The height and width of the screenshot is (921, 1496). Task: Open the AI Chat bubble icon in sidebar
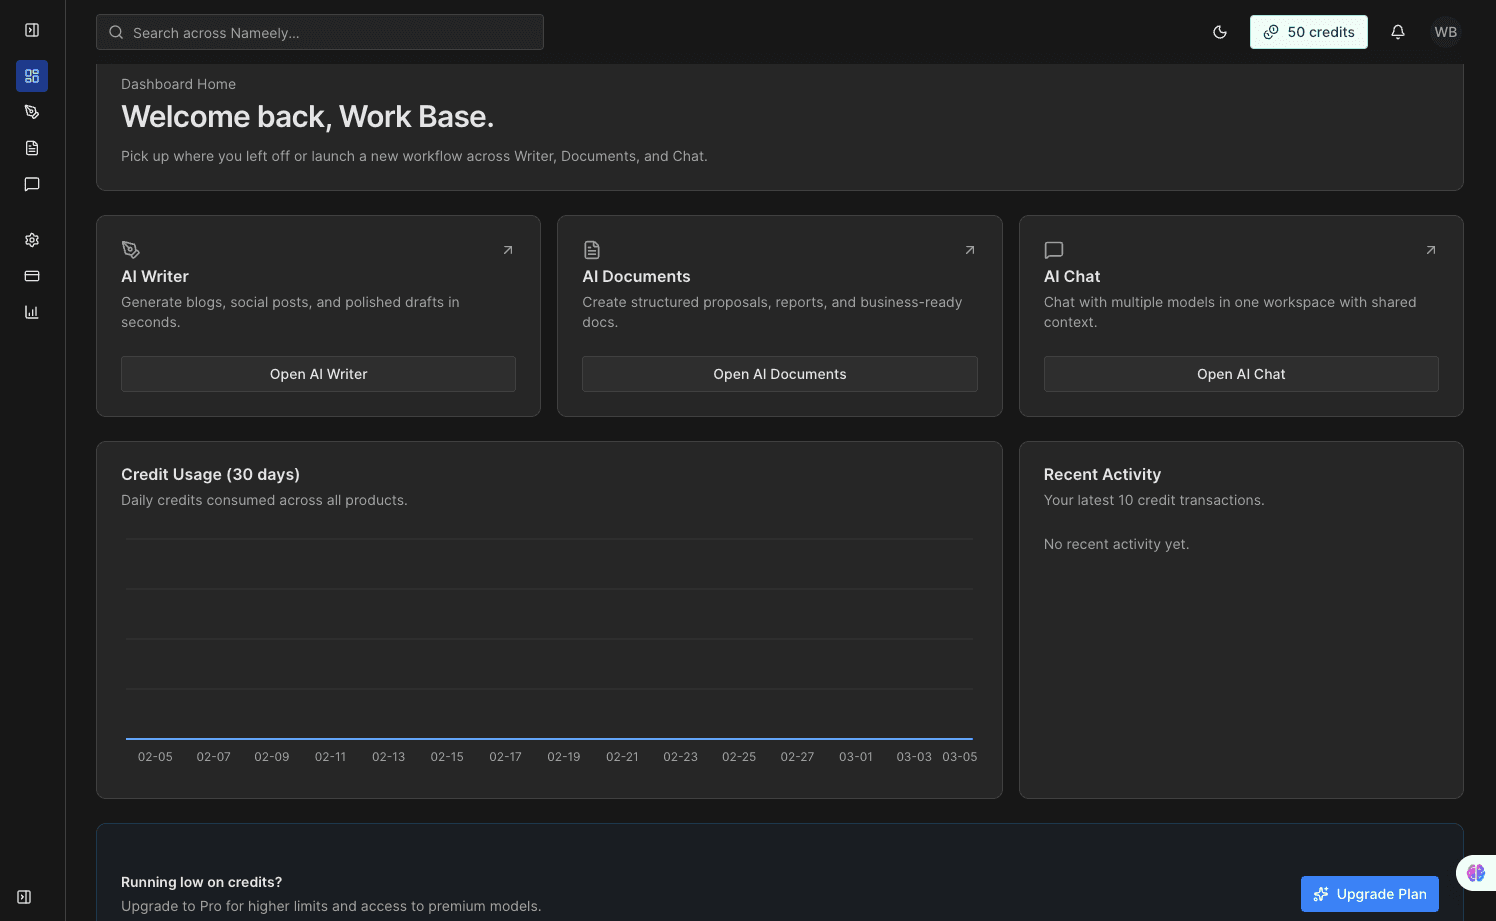point(31,183)
